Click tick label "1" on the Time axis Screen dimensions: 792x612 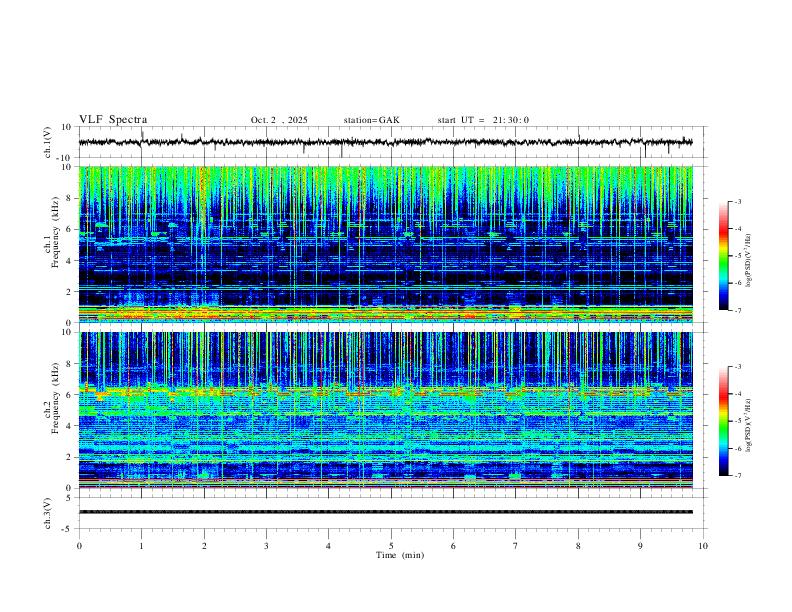point(141,546)
